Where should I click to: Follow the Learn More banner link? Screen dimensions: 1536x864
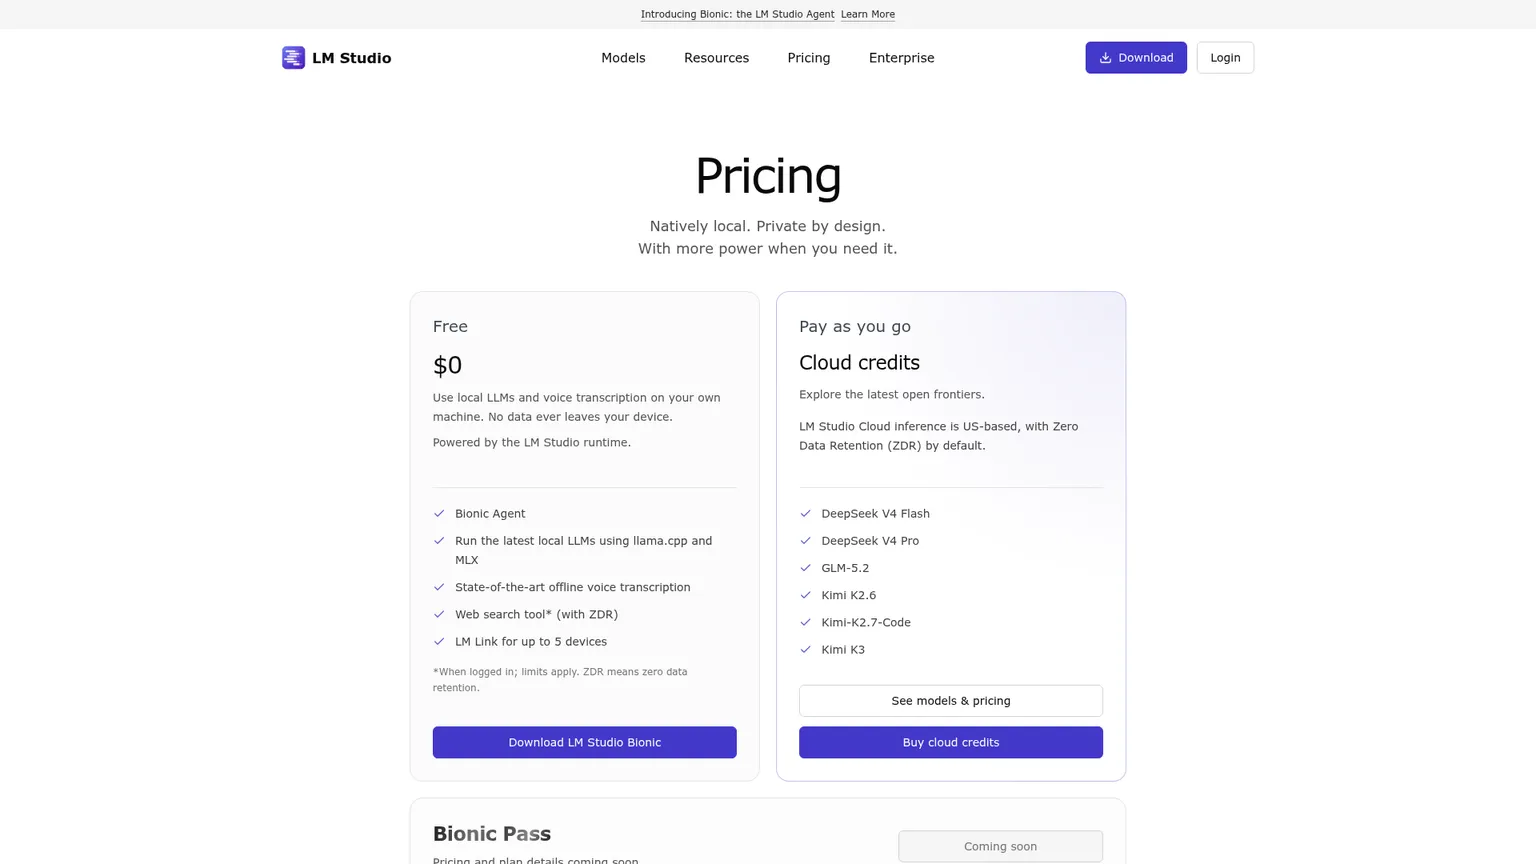868,14
